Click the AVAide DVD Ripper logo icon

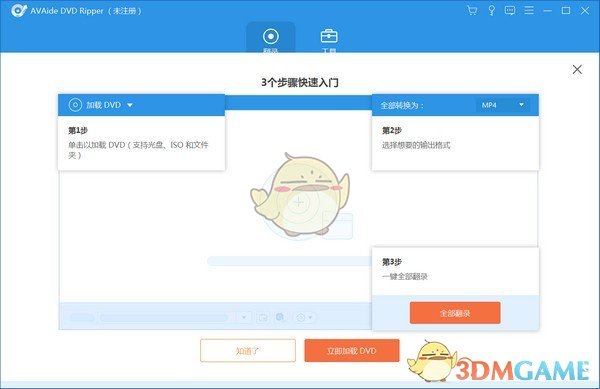18,10
